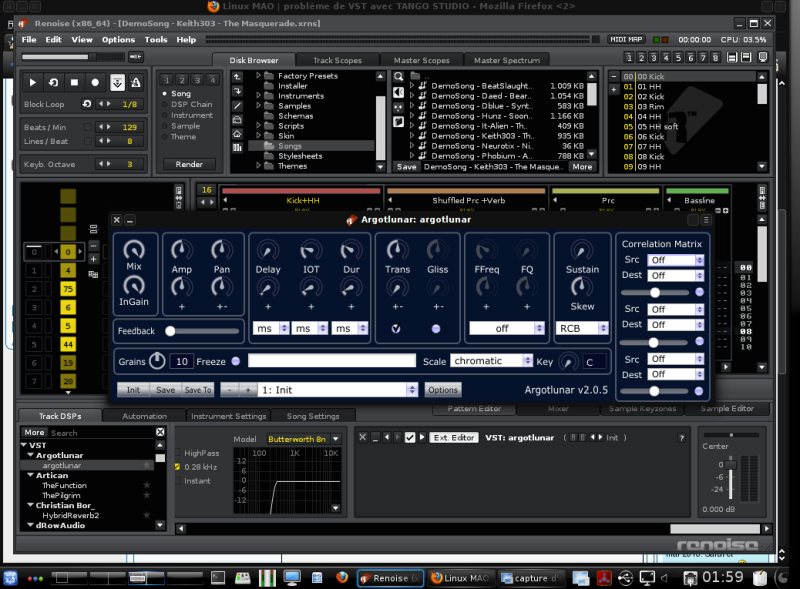Click the Sustain knob
The width and height of the screenshot is (800, 589).
581,251
